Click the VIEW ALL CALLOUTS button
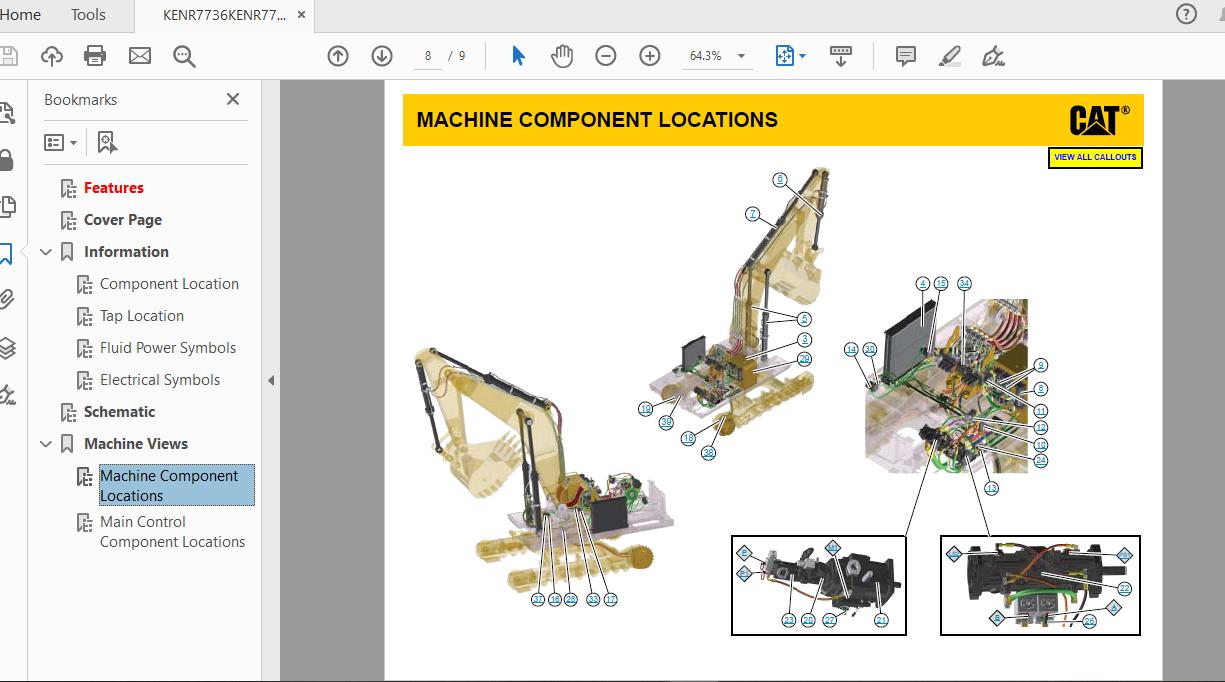Image resolution: width=1225 pixels, height=682 pixels. click(x=1095, y=157)
